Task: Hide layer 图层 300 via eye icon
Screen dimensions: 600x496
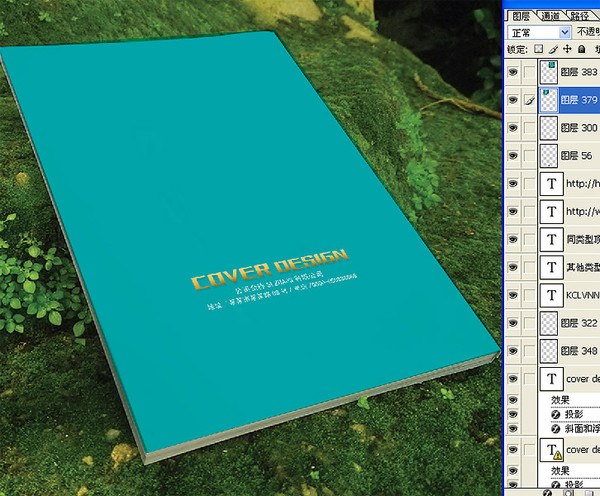Action: (513, 127)
